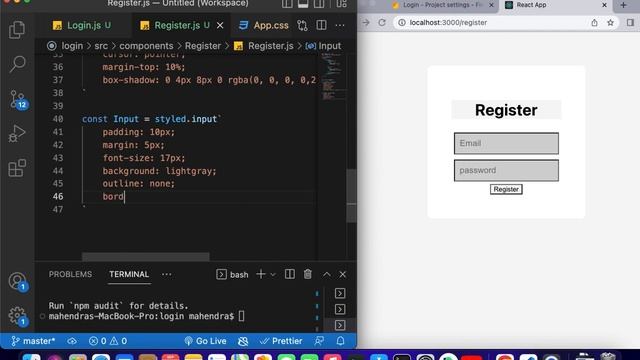The width and height of the screenshot is (640, 360).
Task: Start Go Live server
Action: tap(205, 341)
